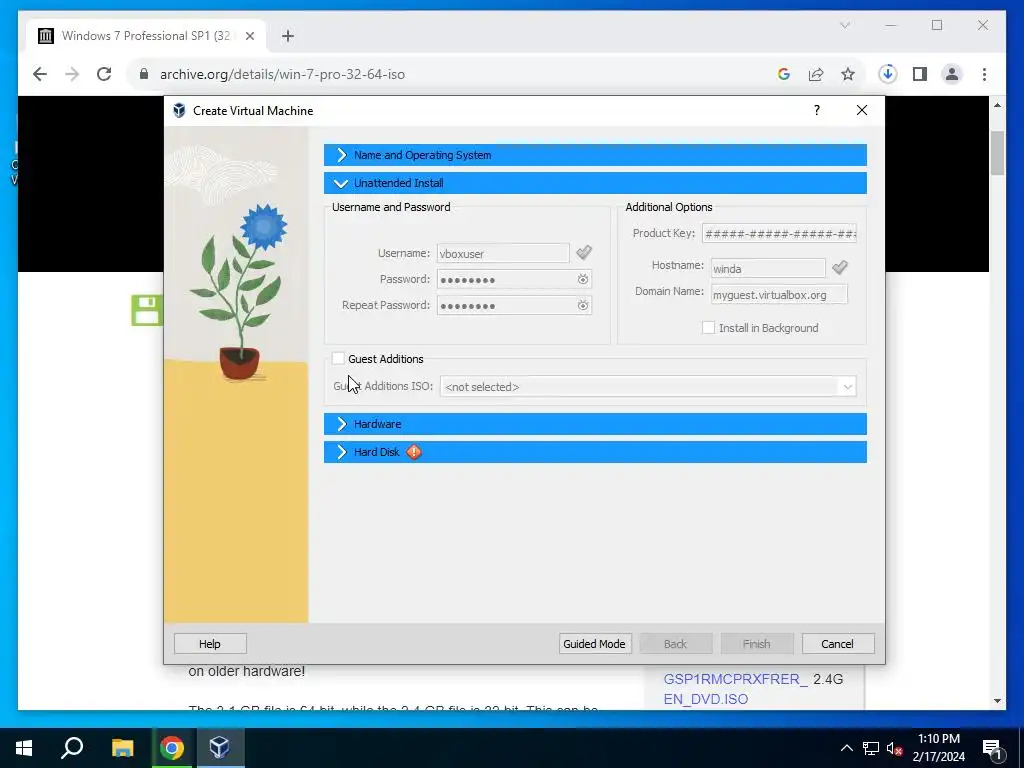Image resolution: width=1024 pixels, height=768 pixels.
Task: Show password via eye icon in Password field
Action: click(x=583, y=280)
